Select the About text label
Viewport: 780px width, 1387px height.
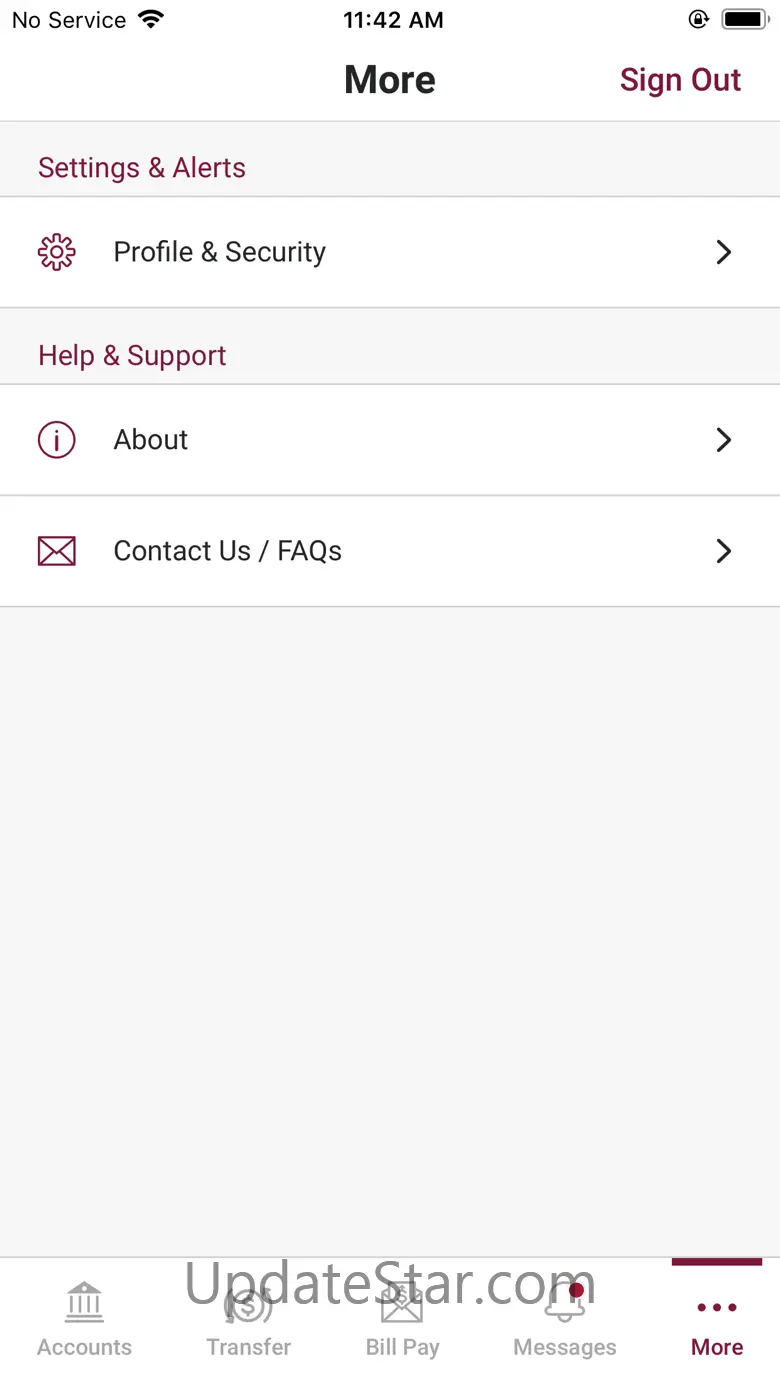(x=151, y=440)
